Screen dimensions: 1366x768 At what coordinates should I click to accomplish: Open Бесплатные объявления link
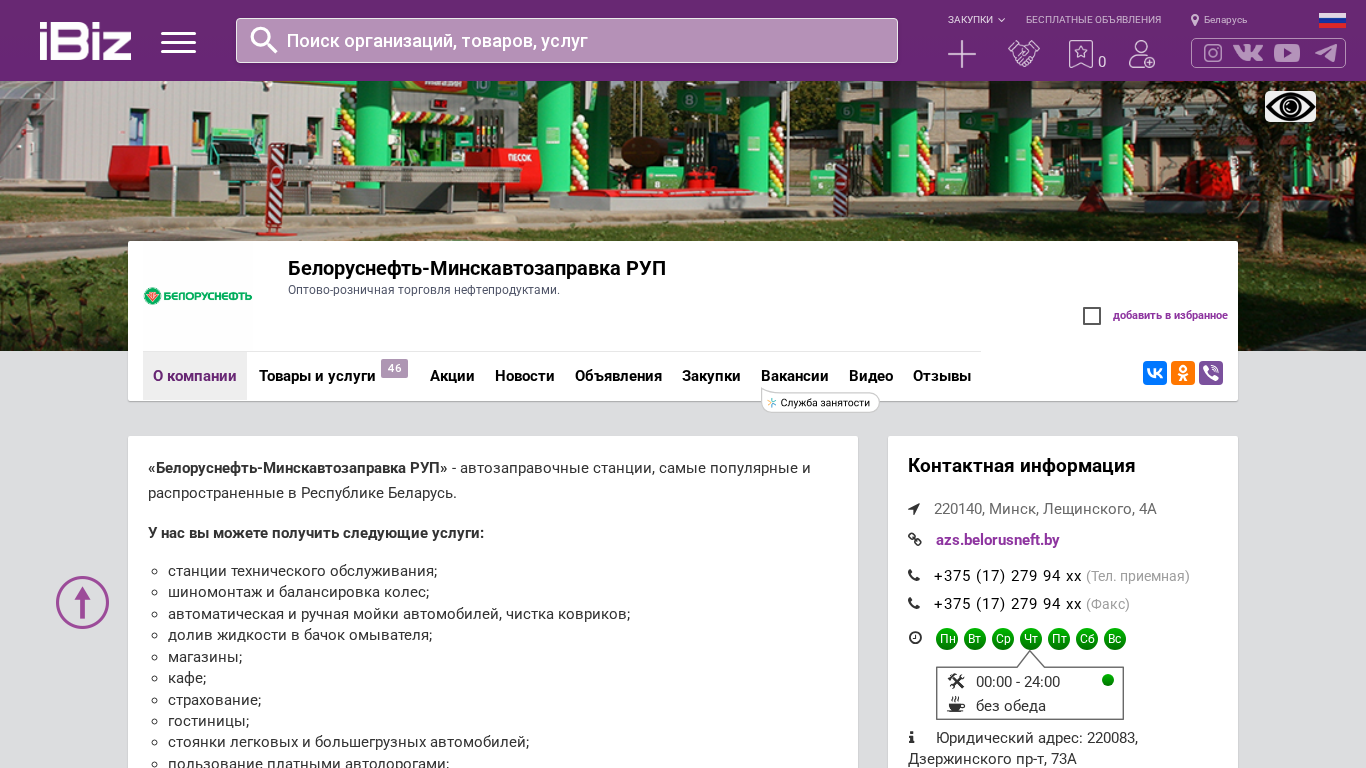[1093, 20]
